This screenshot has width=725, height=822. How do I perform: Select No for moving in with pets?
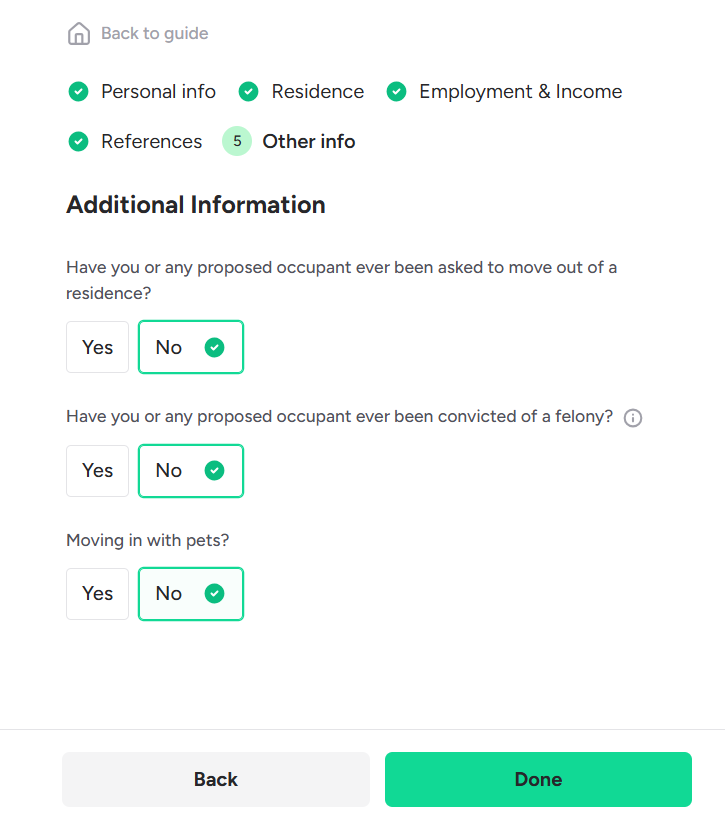(x=190, y=594)
